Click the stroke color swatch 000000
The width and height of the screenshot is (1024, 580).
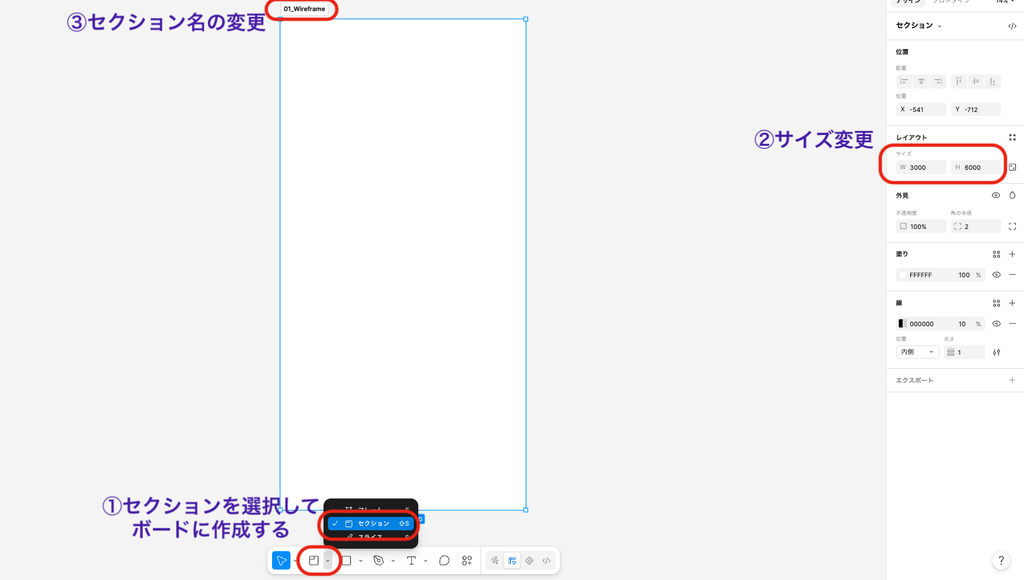coord(903,323)
